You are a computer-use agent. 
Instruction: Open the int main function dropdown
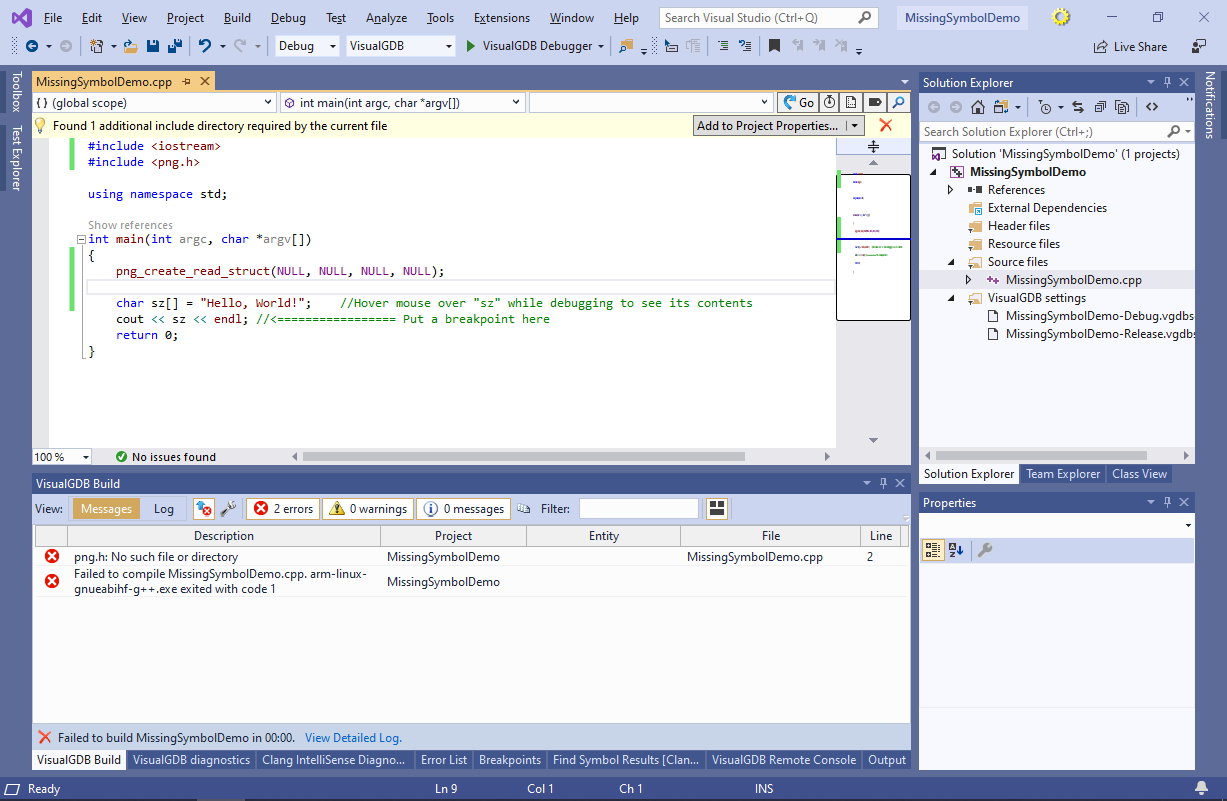click(402, 102)
